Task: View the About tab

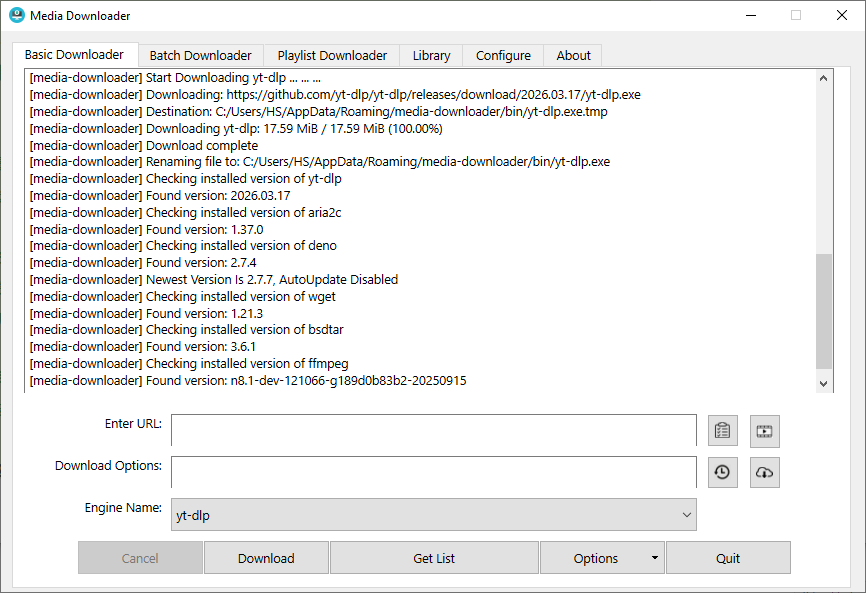Action: (572, 55)
